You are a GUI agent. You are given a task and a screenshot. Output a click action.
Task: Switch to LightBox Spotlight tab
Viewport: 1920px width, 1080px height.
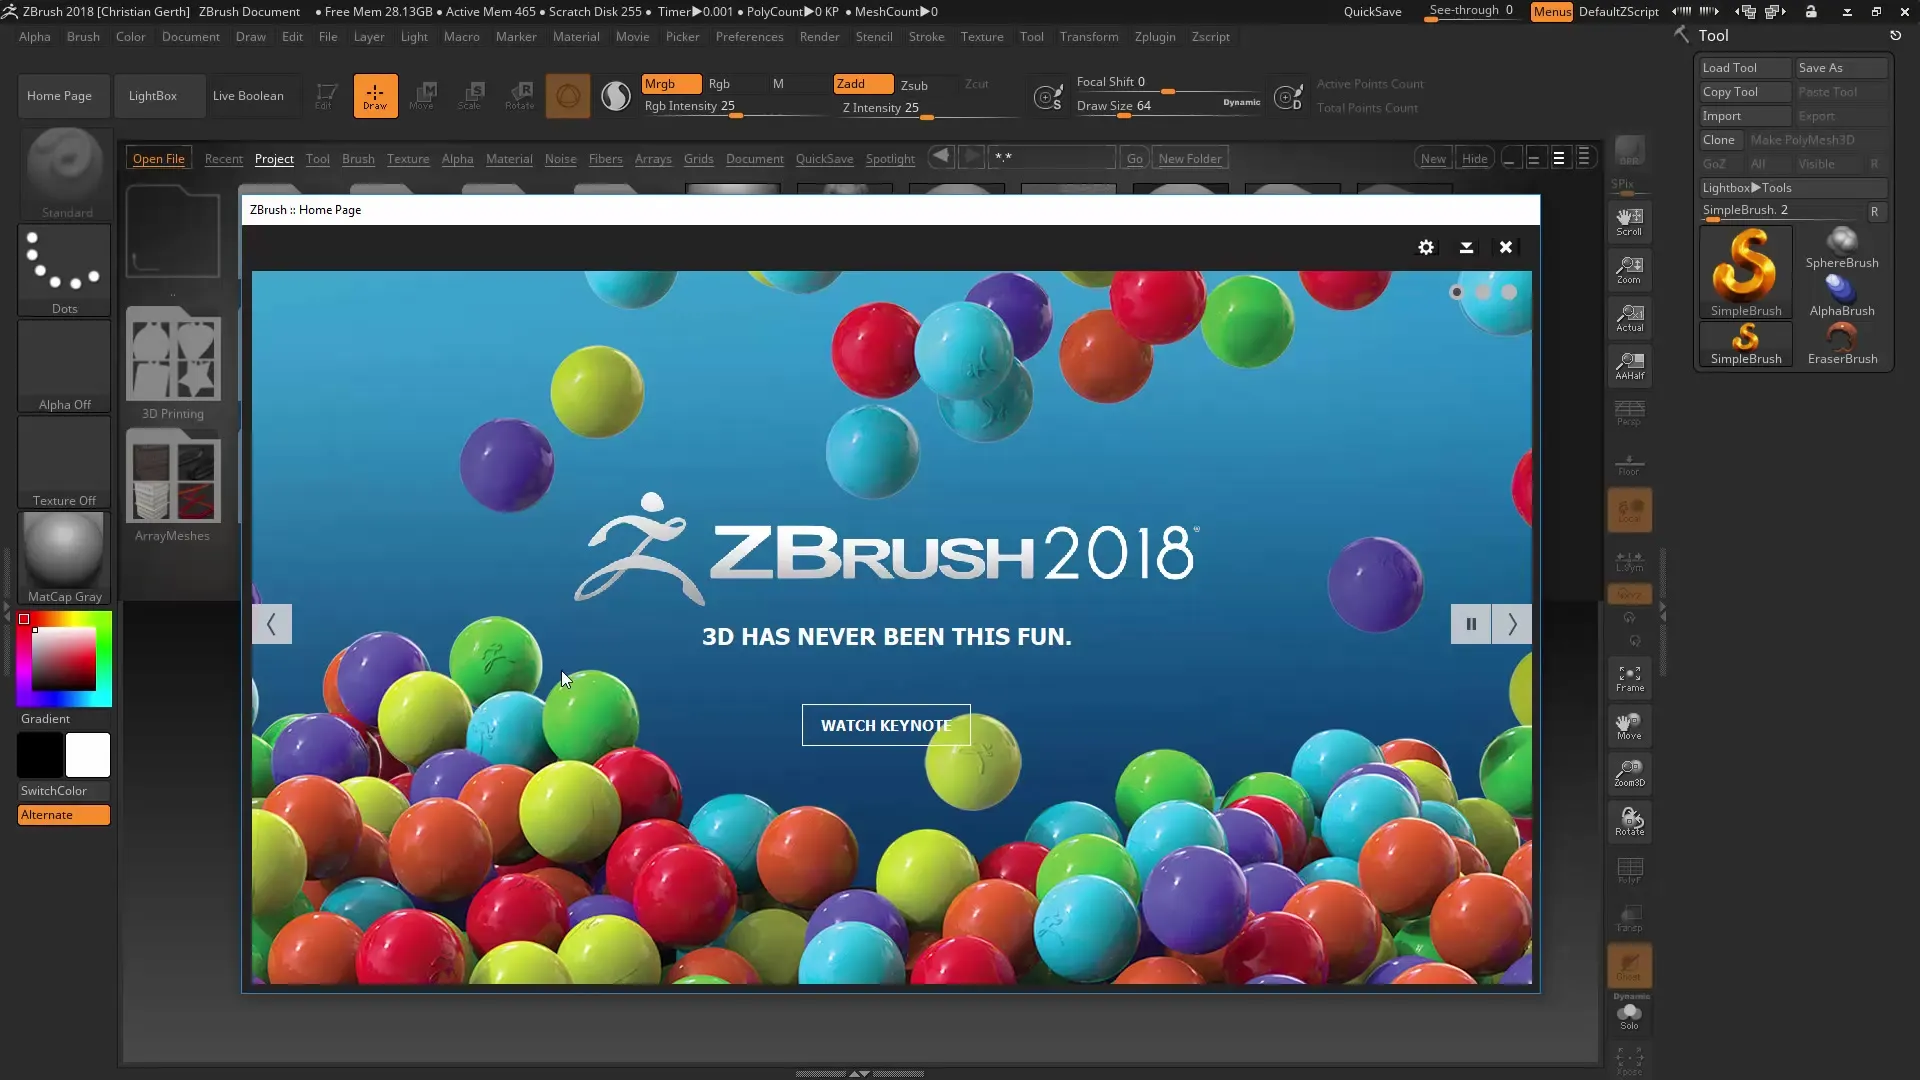pyautogui.click(x=890, y=159)
